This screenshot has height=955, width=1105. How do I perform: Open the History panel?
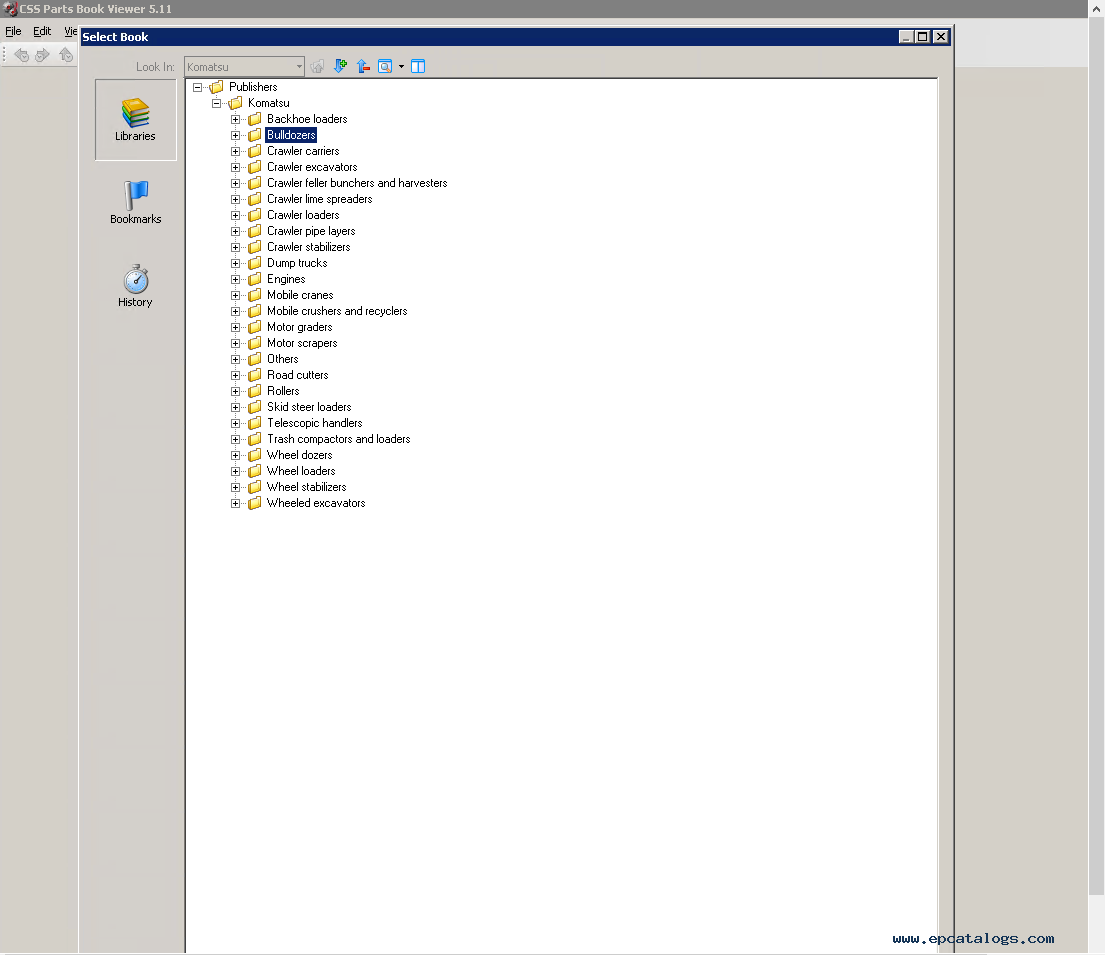pos(135,286)
